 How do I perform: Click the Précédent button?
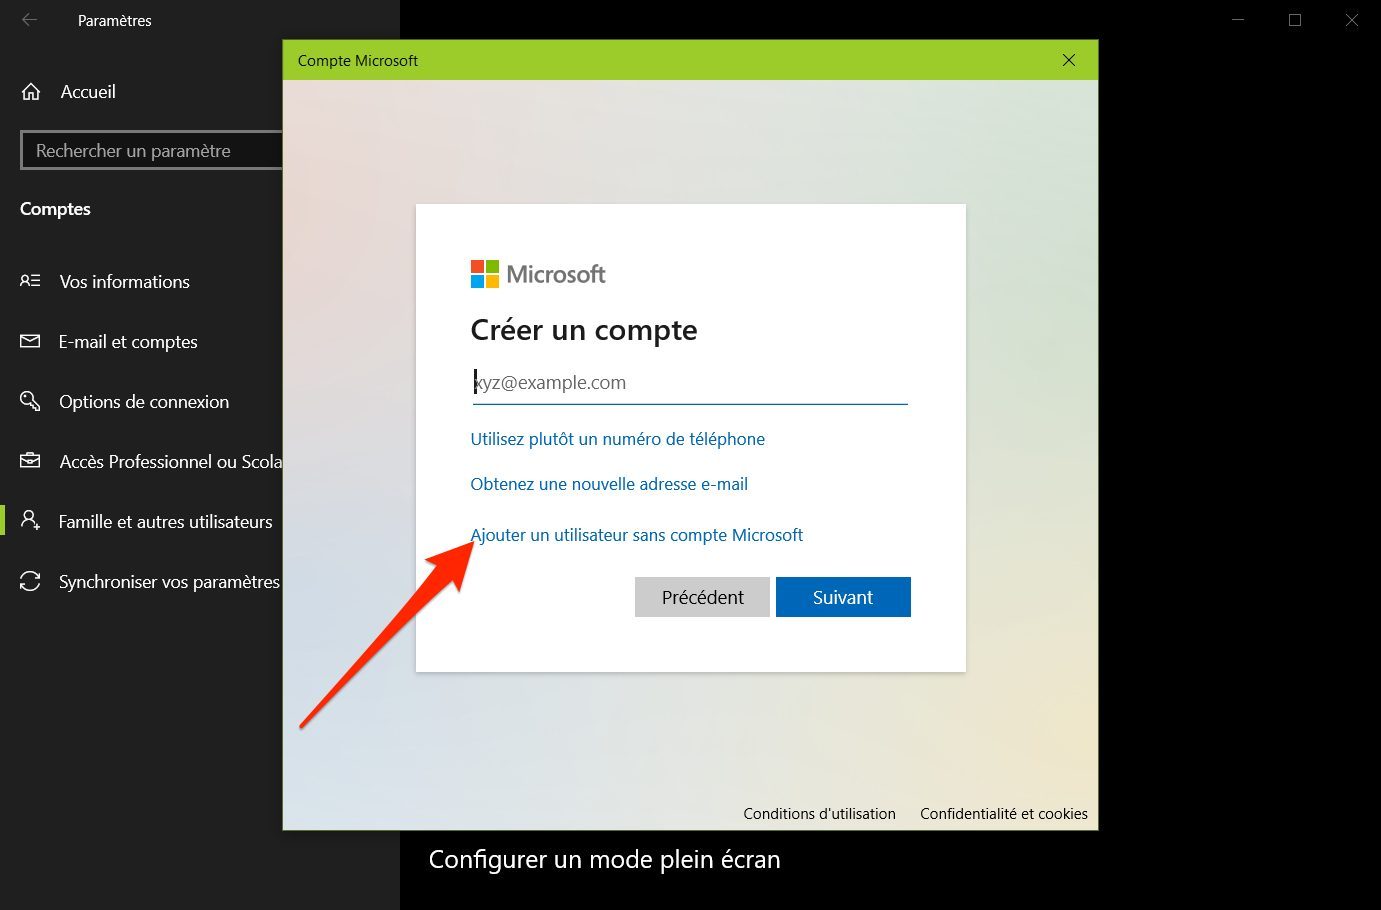point(703,597)
